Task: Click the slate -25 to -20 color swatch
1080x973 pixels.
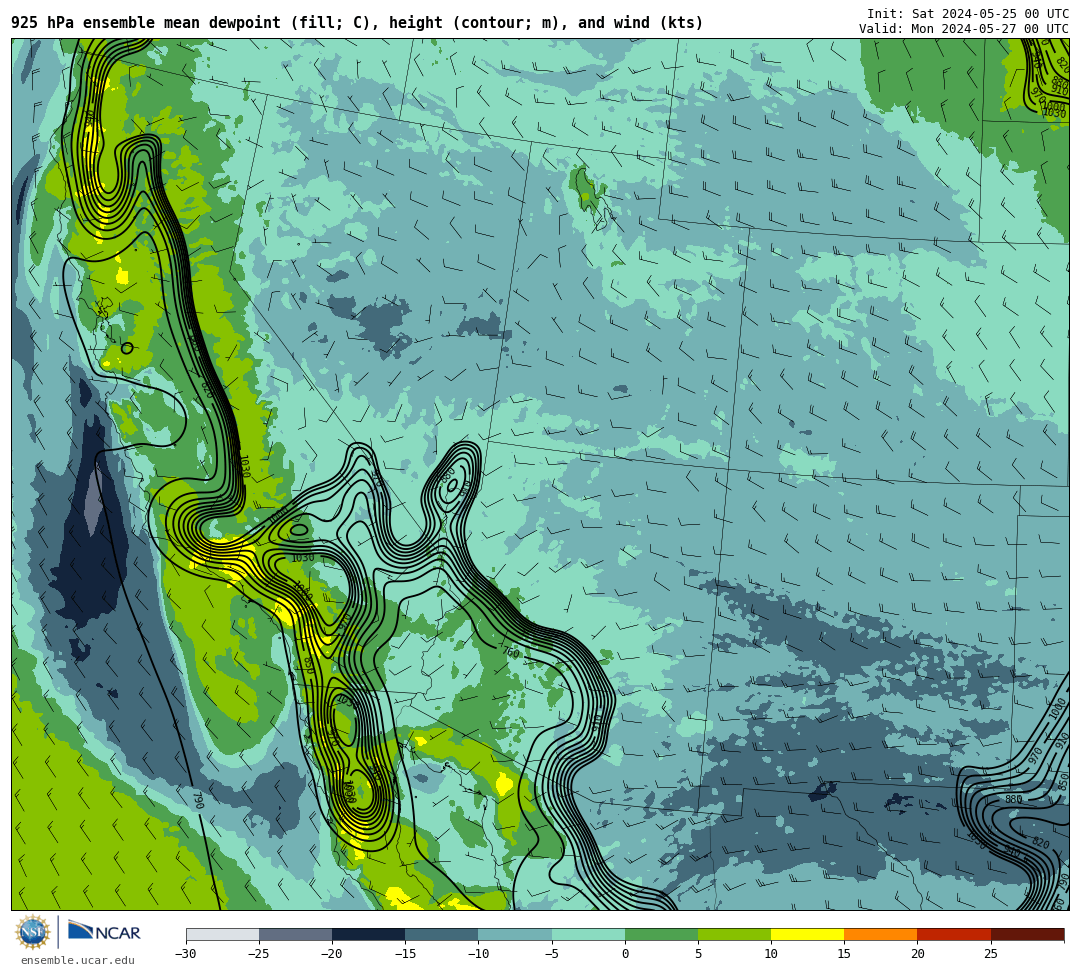Action: pos(295,934)
